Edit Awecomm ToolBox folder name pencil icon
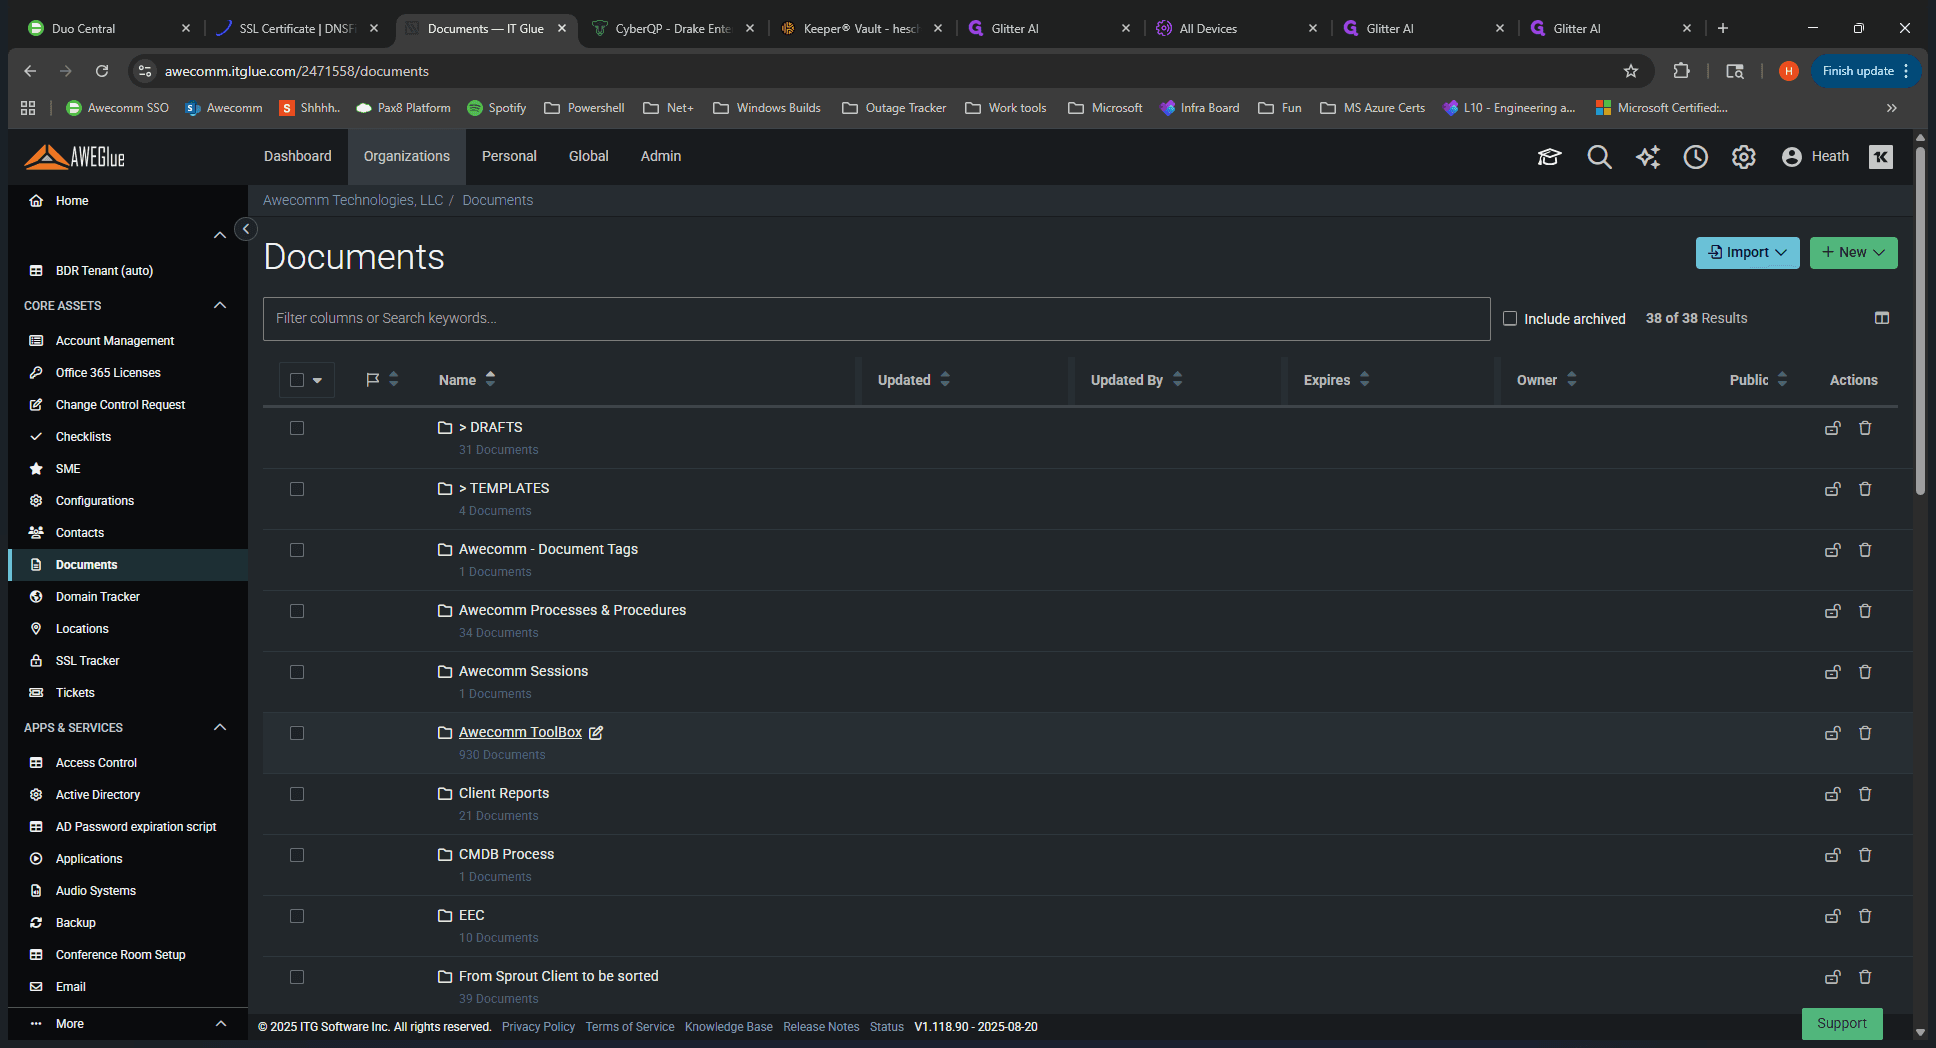The width and height of the screenshot is (1936, 1048). (596, 733)
